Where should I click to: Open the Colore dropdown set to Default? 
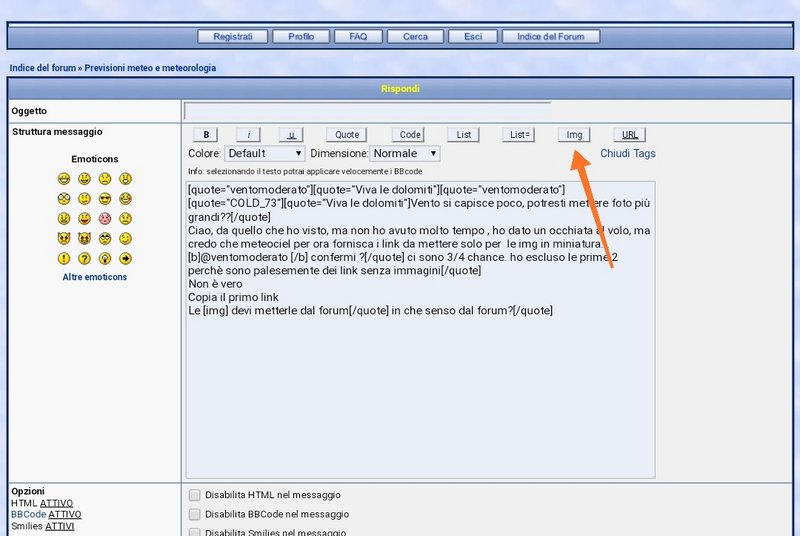pos(265,154)
